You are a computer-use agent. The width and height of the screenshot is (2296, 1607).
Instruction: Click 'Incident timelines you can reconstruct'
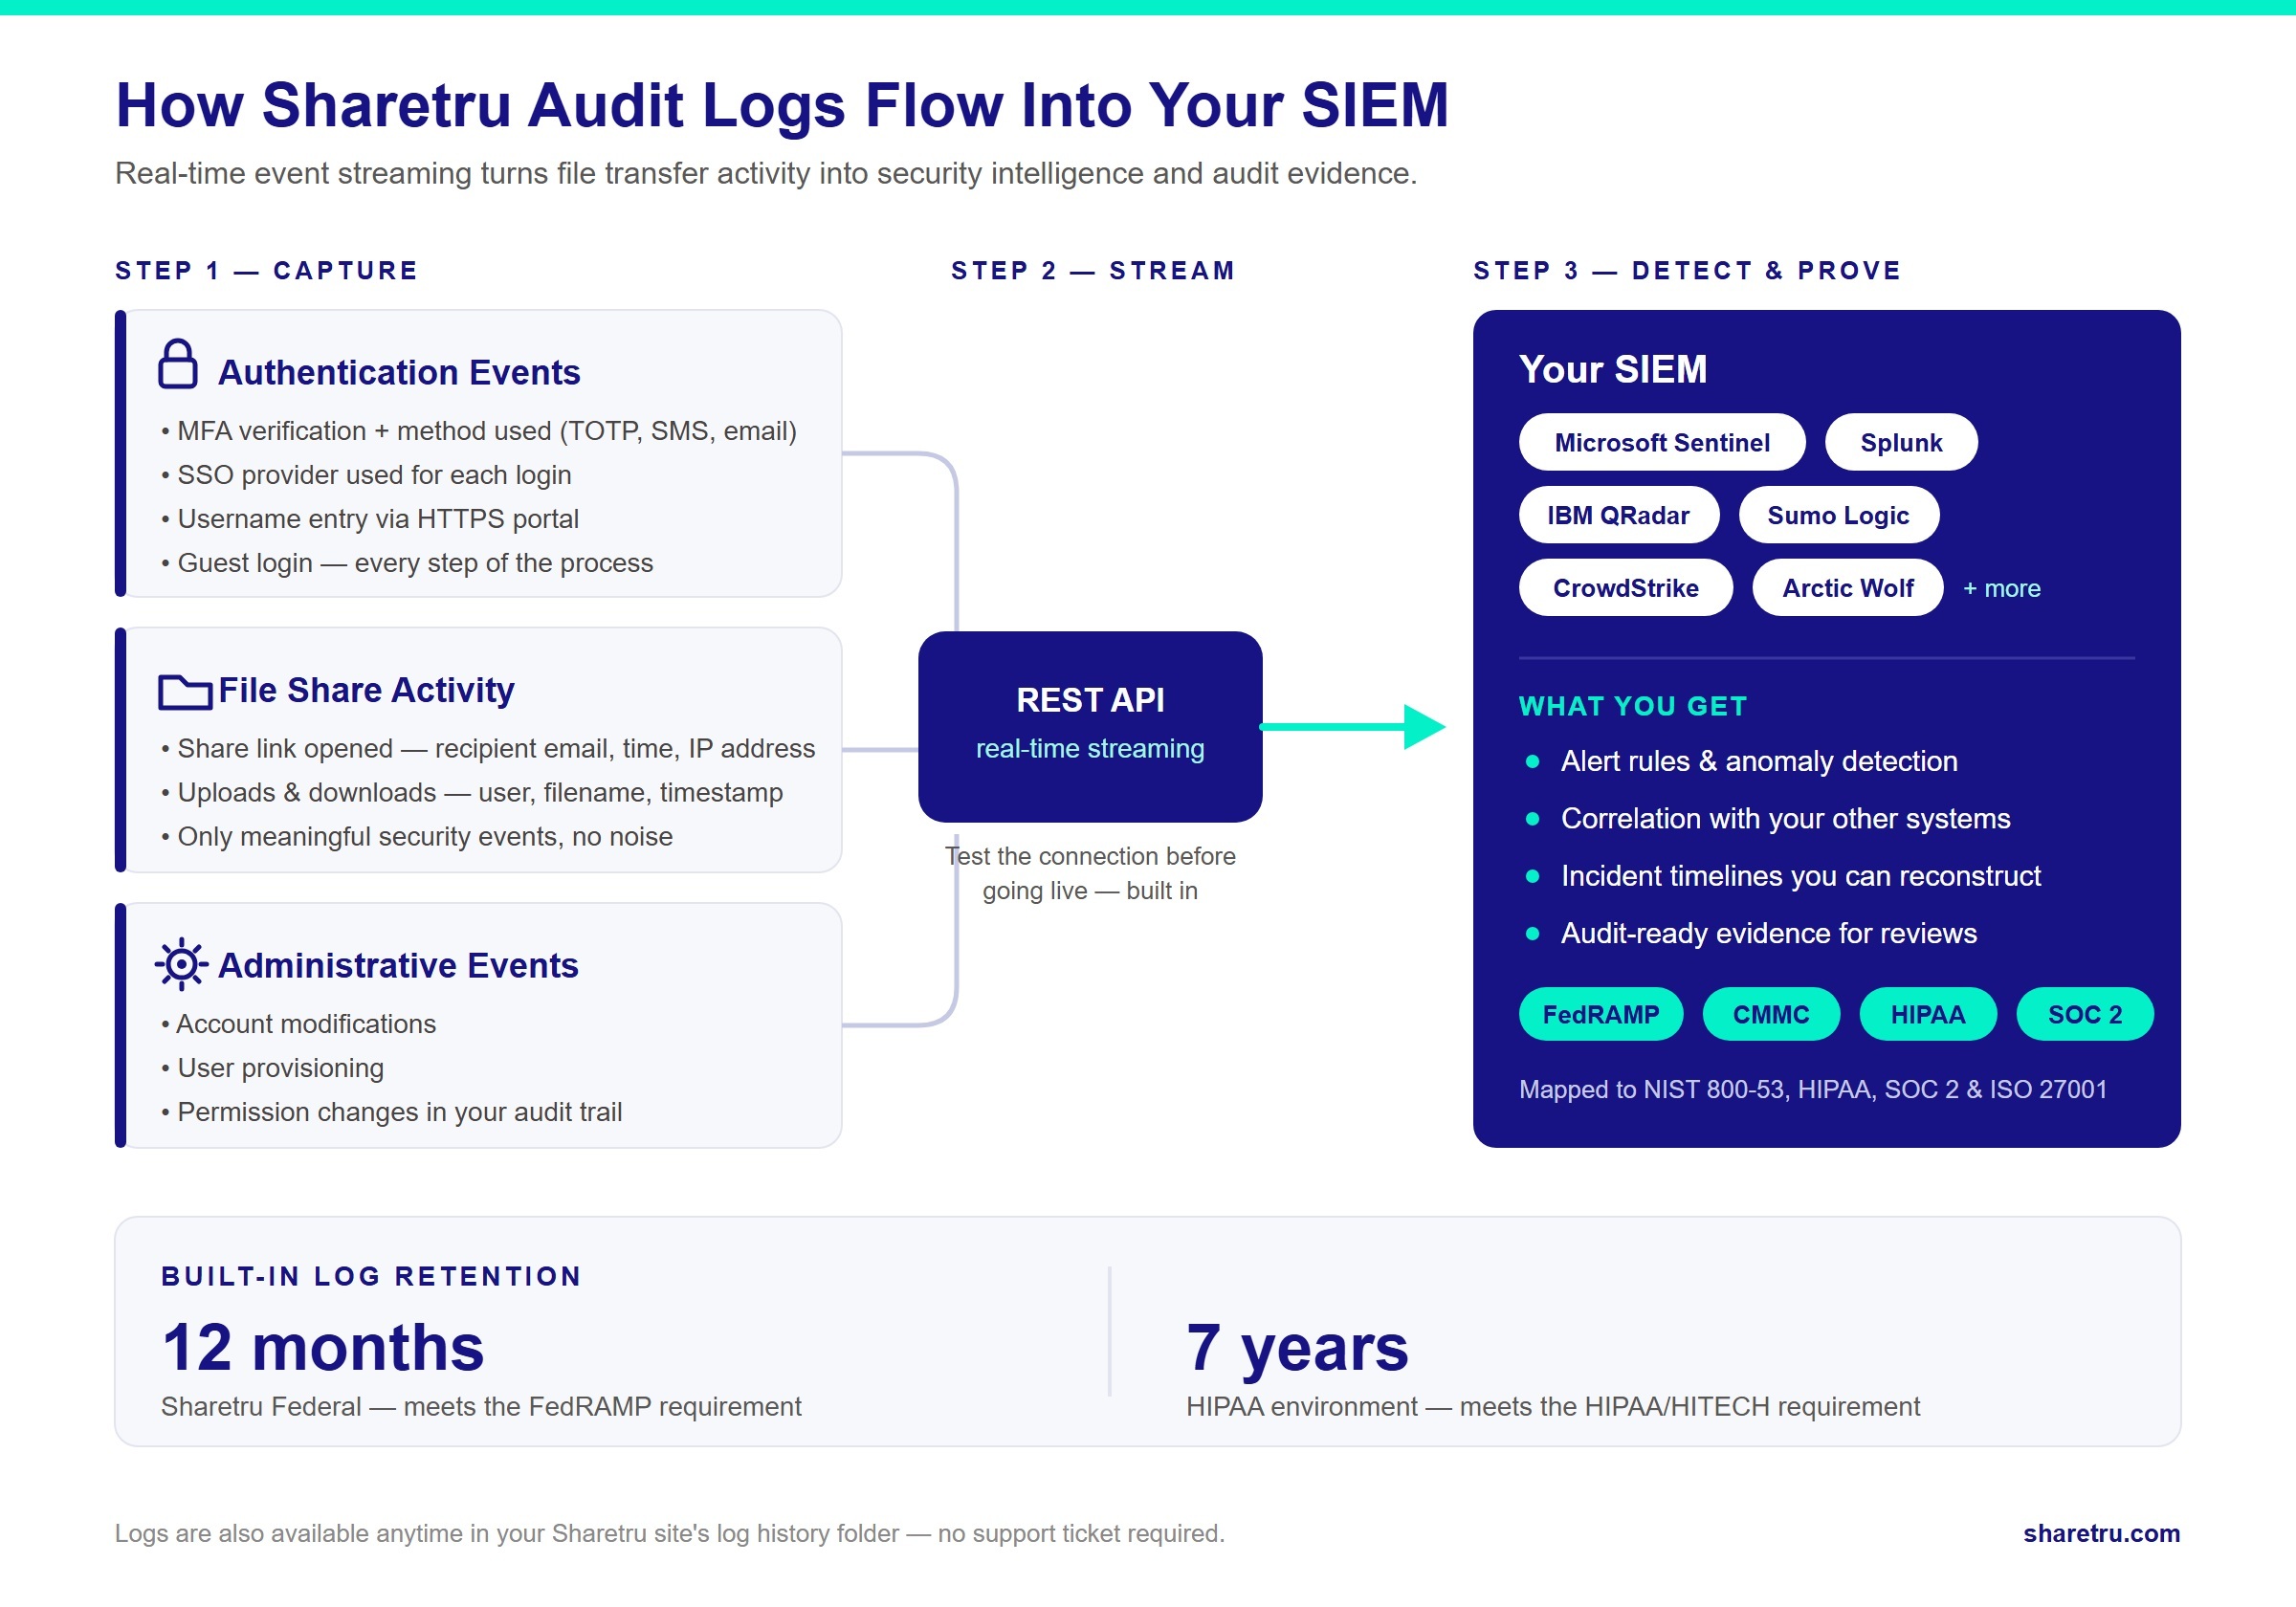[x=1800, y=876]
